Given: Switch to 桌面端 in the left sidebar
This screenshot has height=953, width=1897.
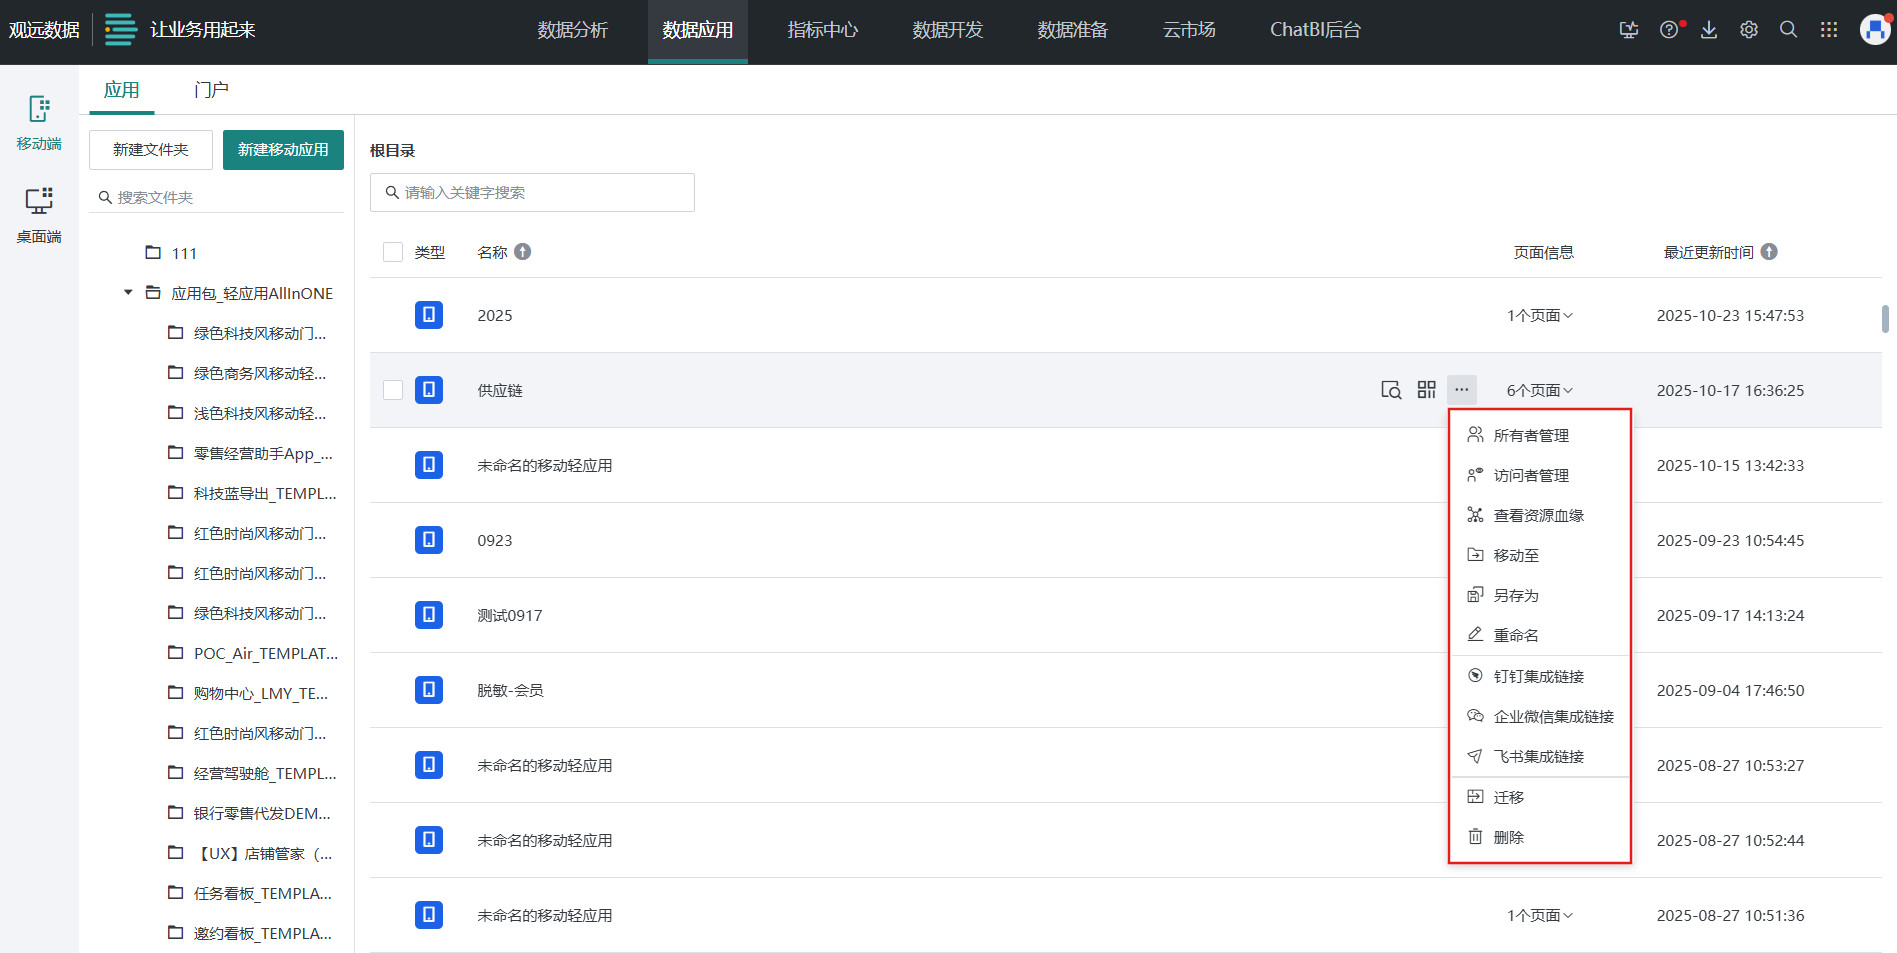Looking at the screenshot, I should point(38,213).
